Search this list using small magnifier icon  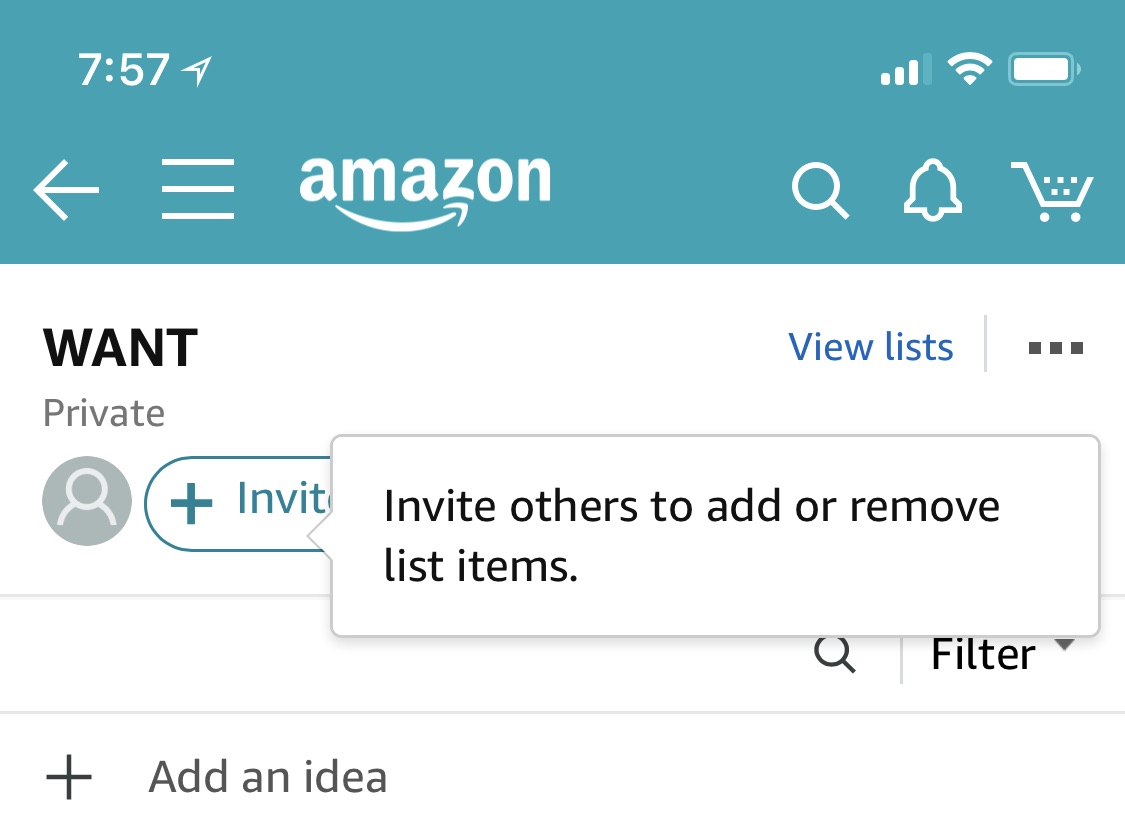coord(835,654)
